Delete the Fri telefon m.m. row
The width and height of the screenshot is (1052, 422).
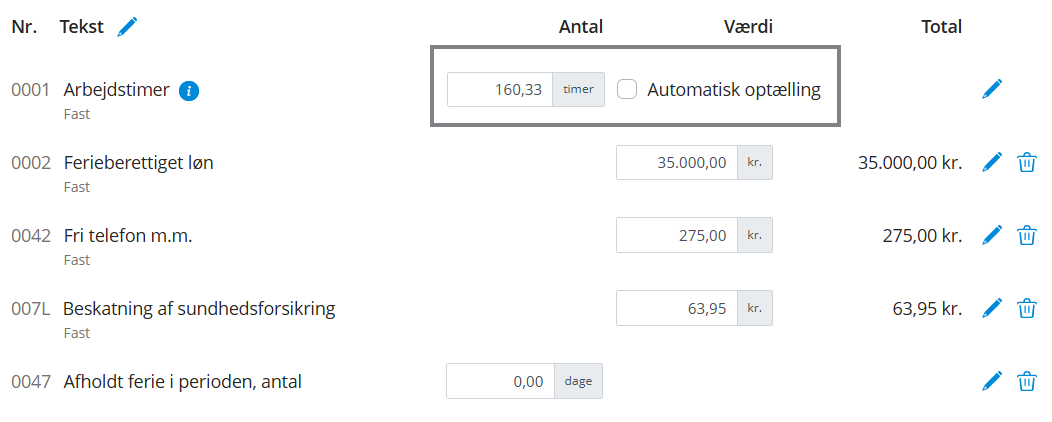pos(1026,235)
